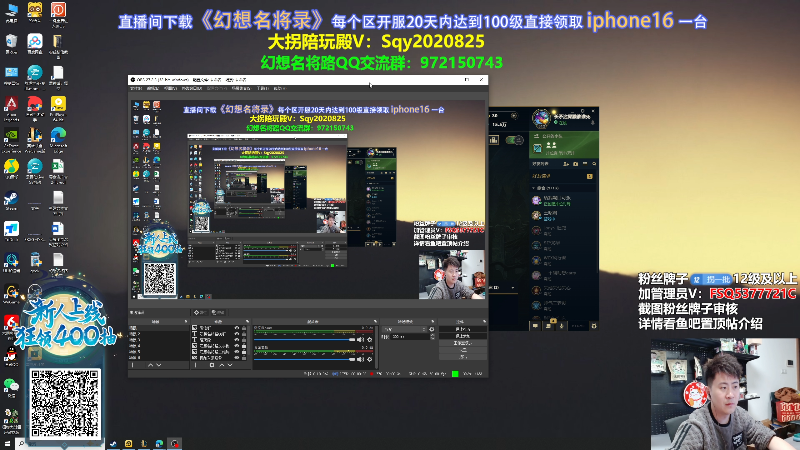Toggle visibility eye of topmost source
The height and width of the screenshot is (450, 800).
(237, 328)
